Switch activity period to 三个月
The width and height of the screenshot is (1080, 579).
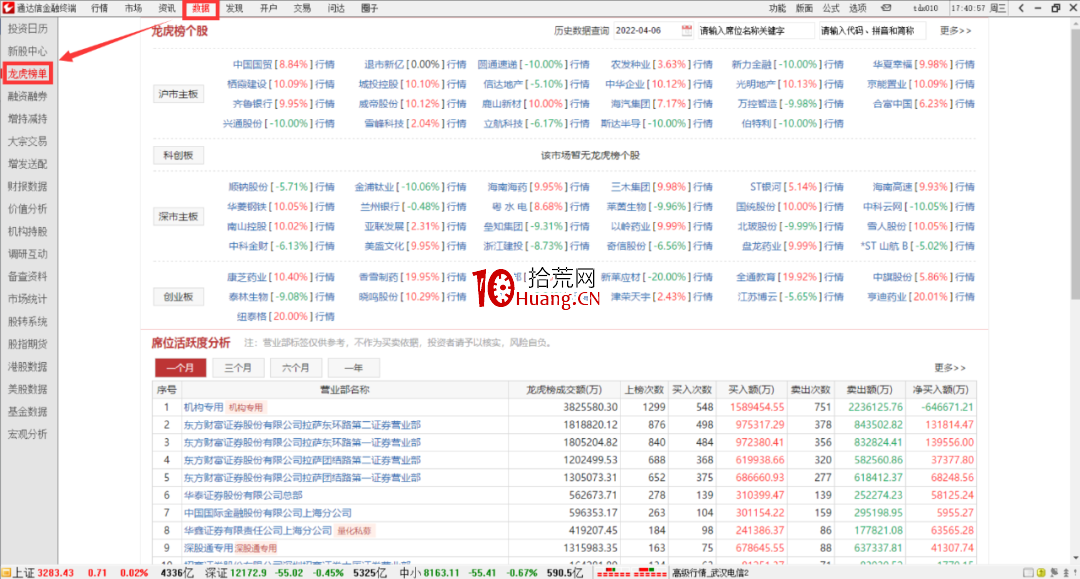238,368
